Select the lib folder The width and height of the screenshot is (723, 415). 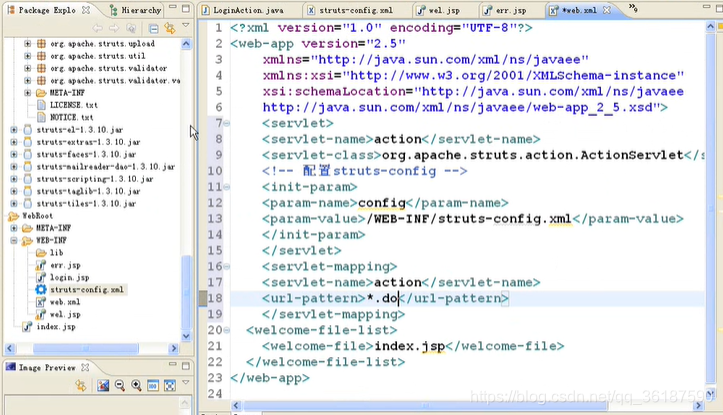coord(56,253)
